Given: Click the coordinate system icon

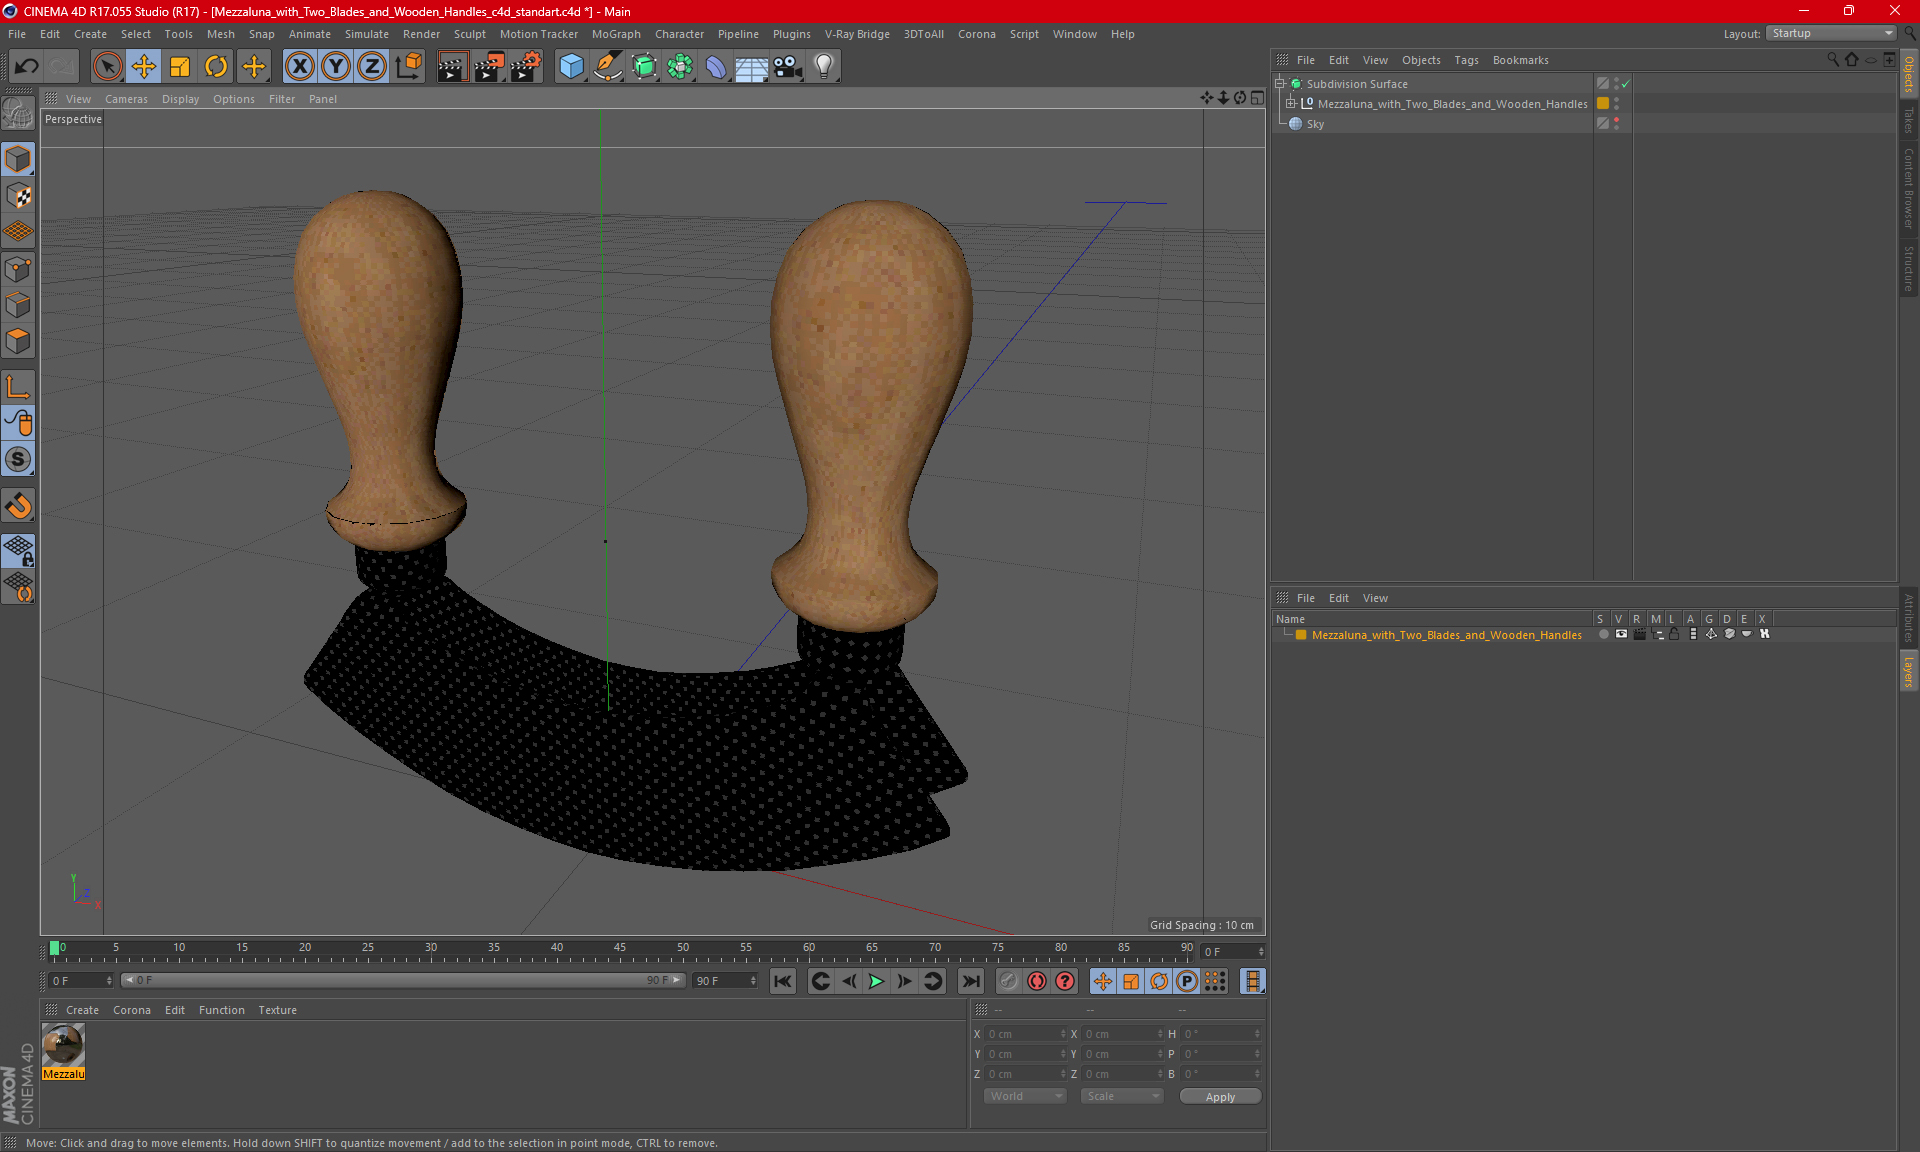Looking at the screenshot, I should coord(408,66).
